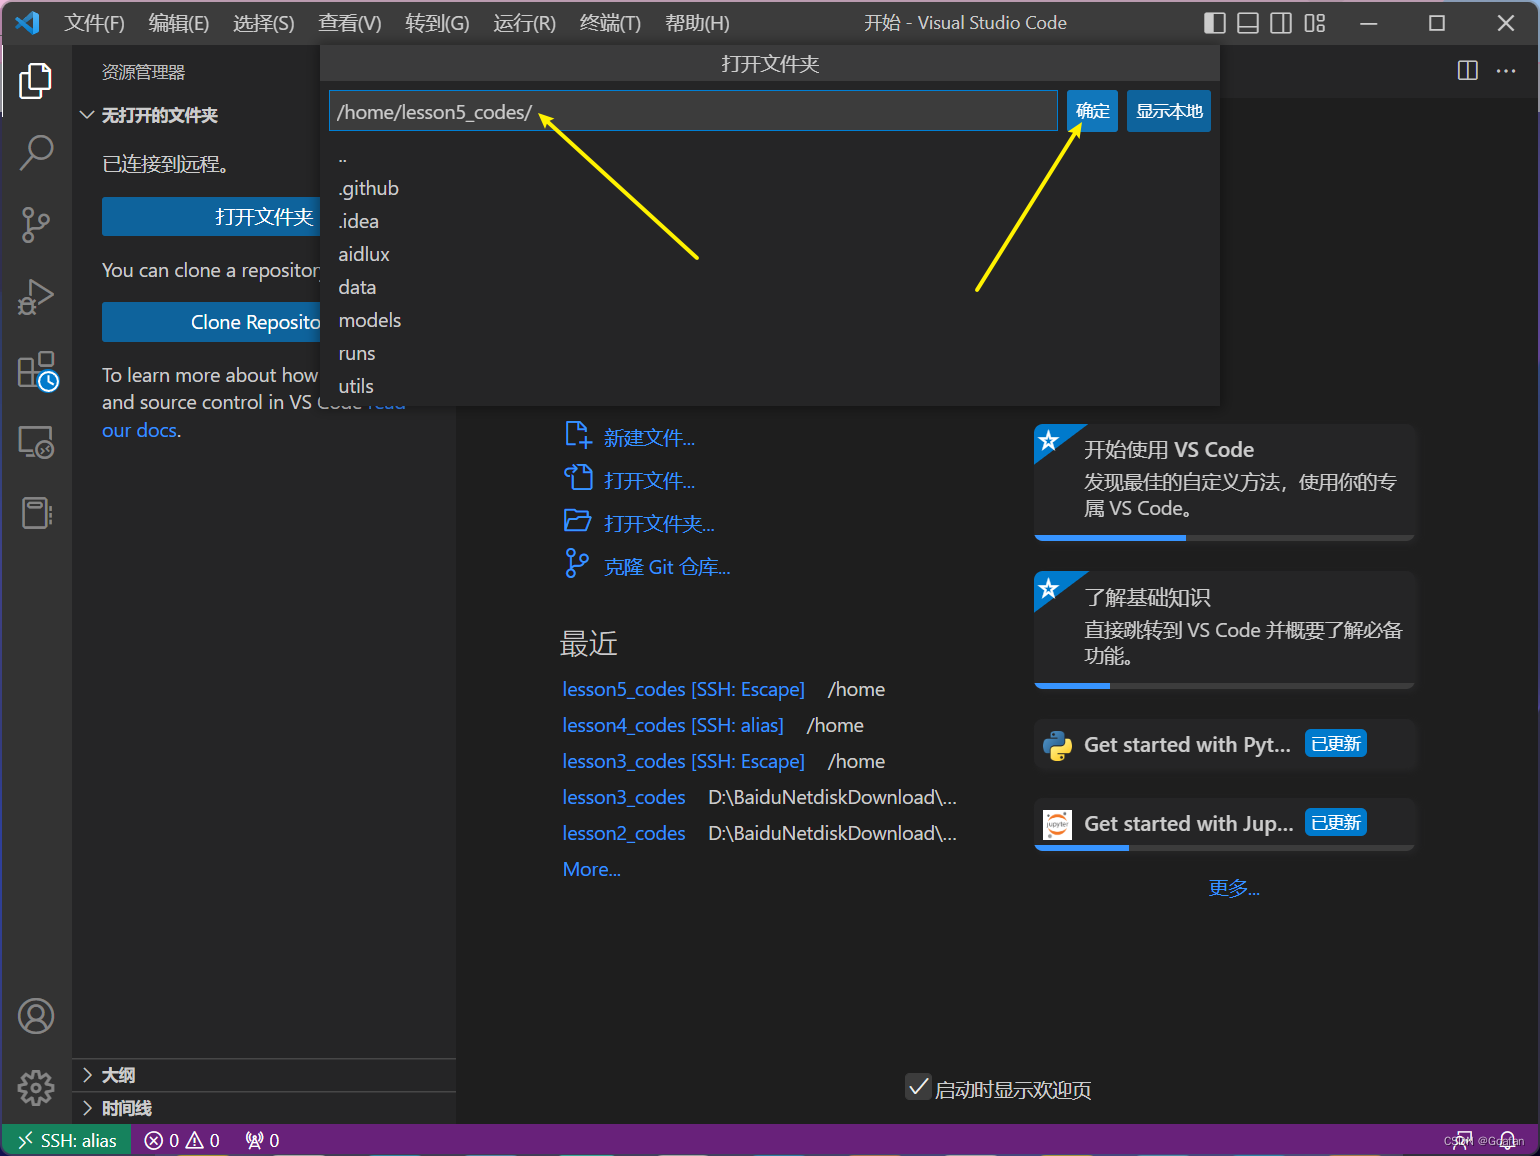Viewport: 1540px width, 1156px height.
Task: Click the folder path input field
Action: (x=693, y=111)
